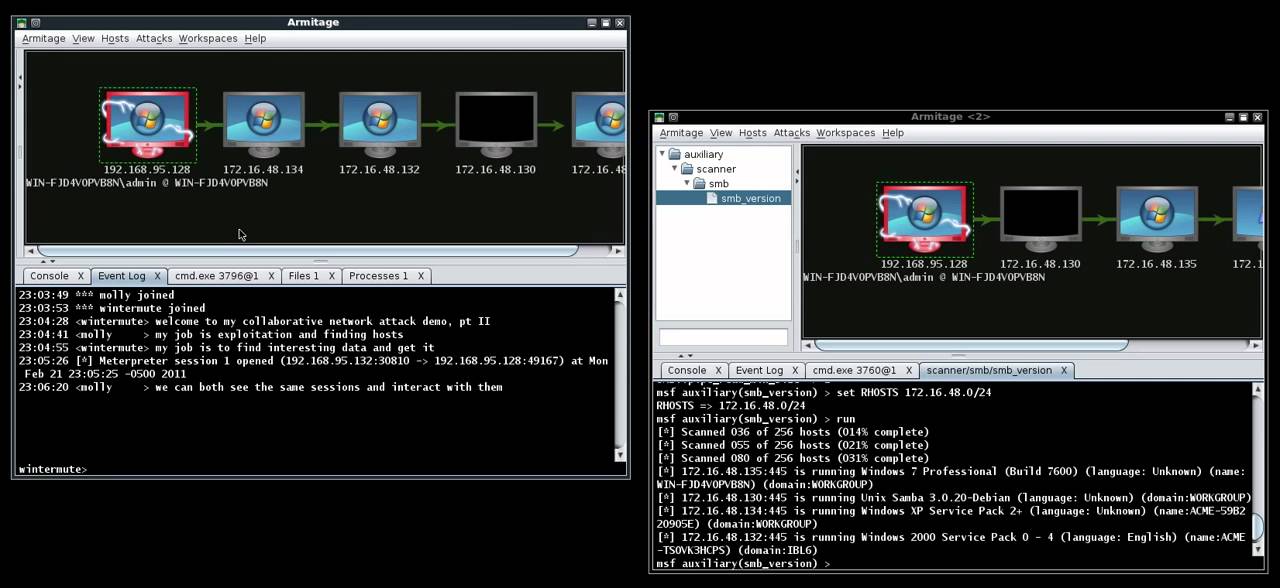
Task: Open Attacks menu in first Armitage window
Action: click(154, 38)
